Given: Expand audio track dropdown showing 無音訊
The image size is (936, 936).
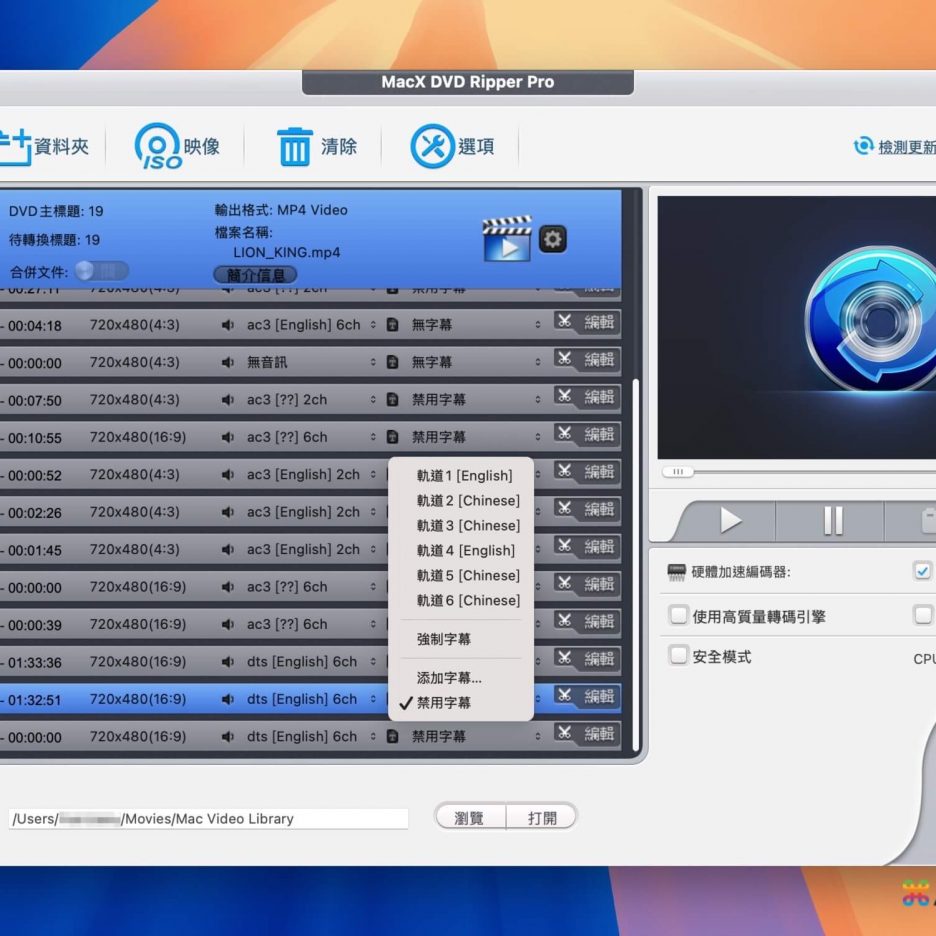Looking at the screenshot, I should pyautogui.click(x=373, y=363).
